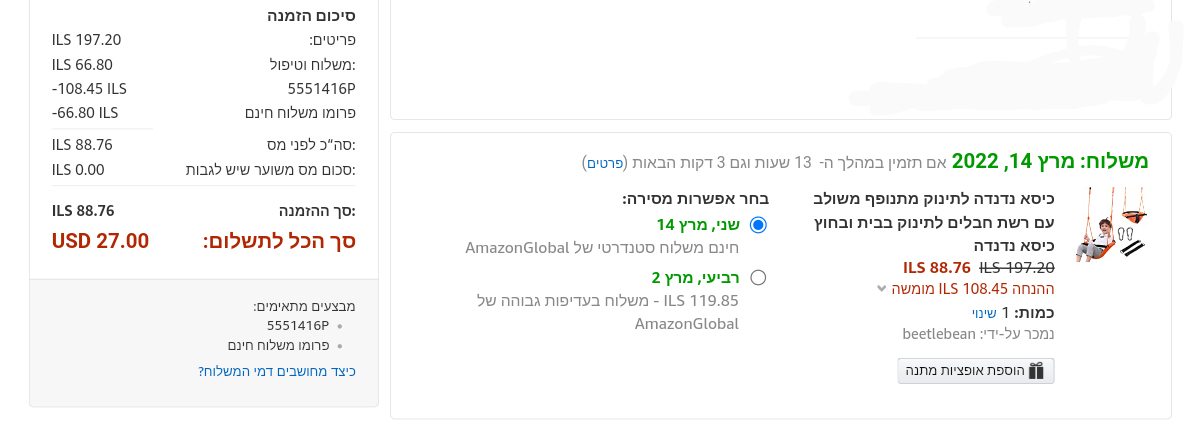Viewport: 1196px width, 439px height.
Task: Open the "פרטים" details link
Action: pos(604,162)
